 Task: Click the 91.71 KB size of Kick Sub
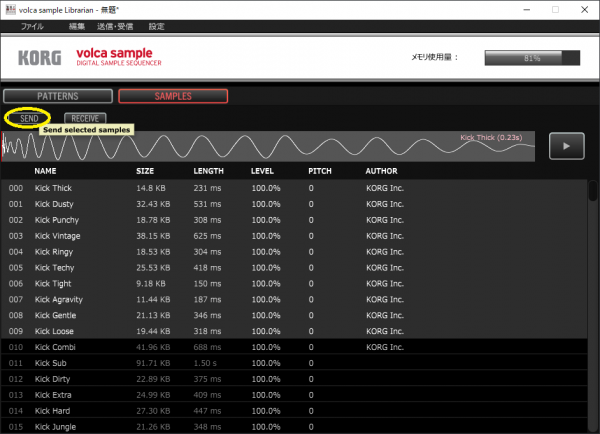[153, 363]
